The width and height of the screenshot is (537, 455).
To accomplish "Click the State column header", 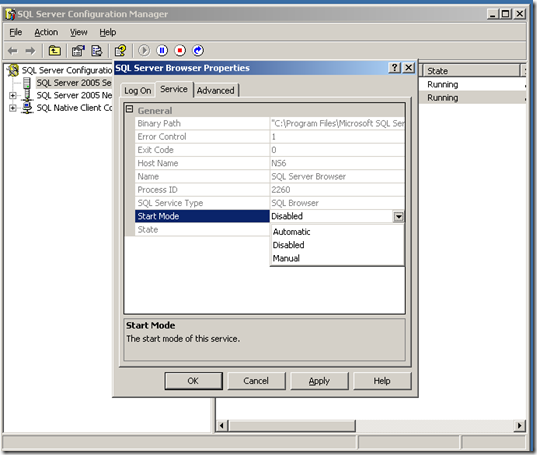I will 471,71.
